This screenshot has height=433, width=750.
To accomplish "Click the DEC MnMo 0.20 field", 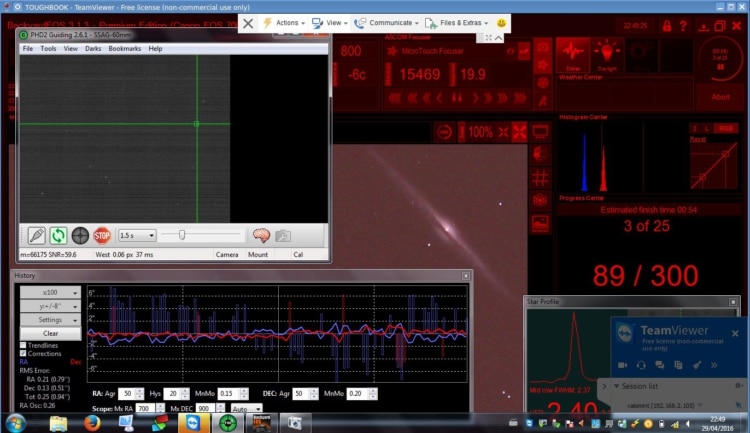I will coord(357,394).
